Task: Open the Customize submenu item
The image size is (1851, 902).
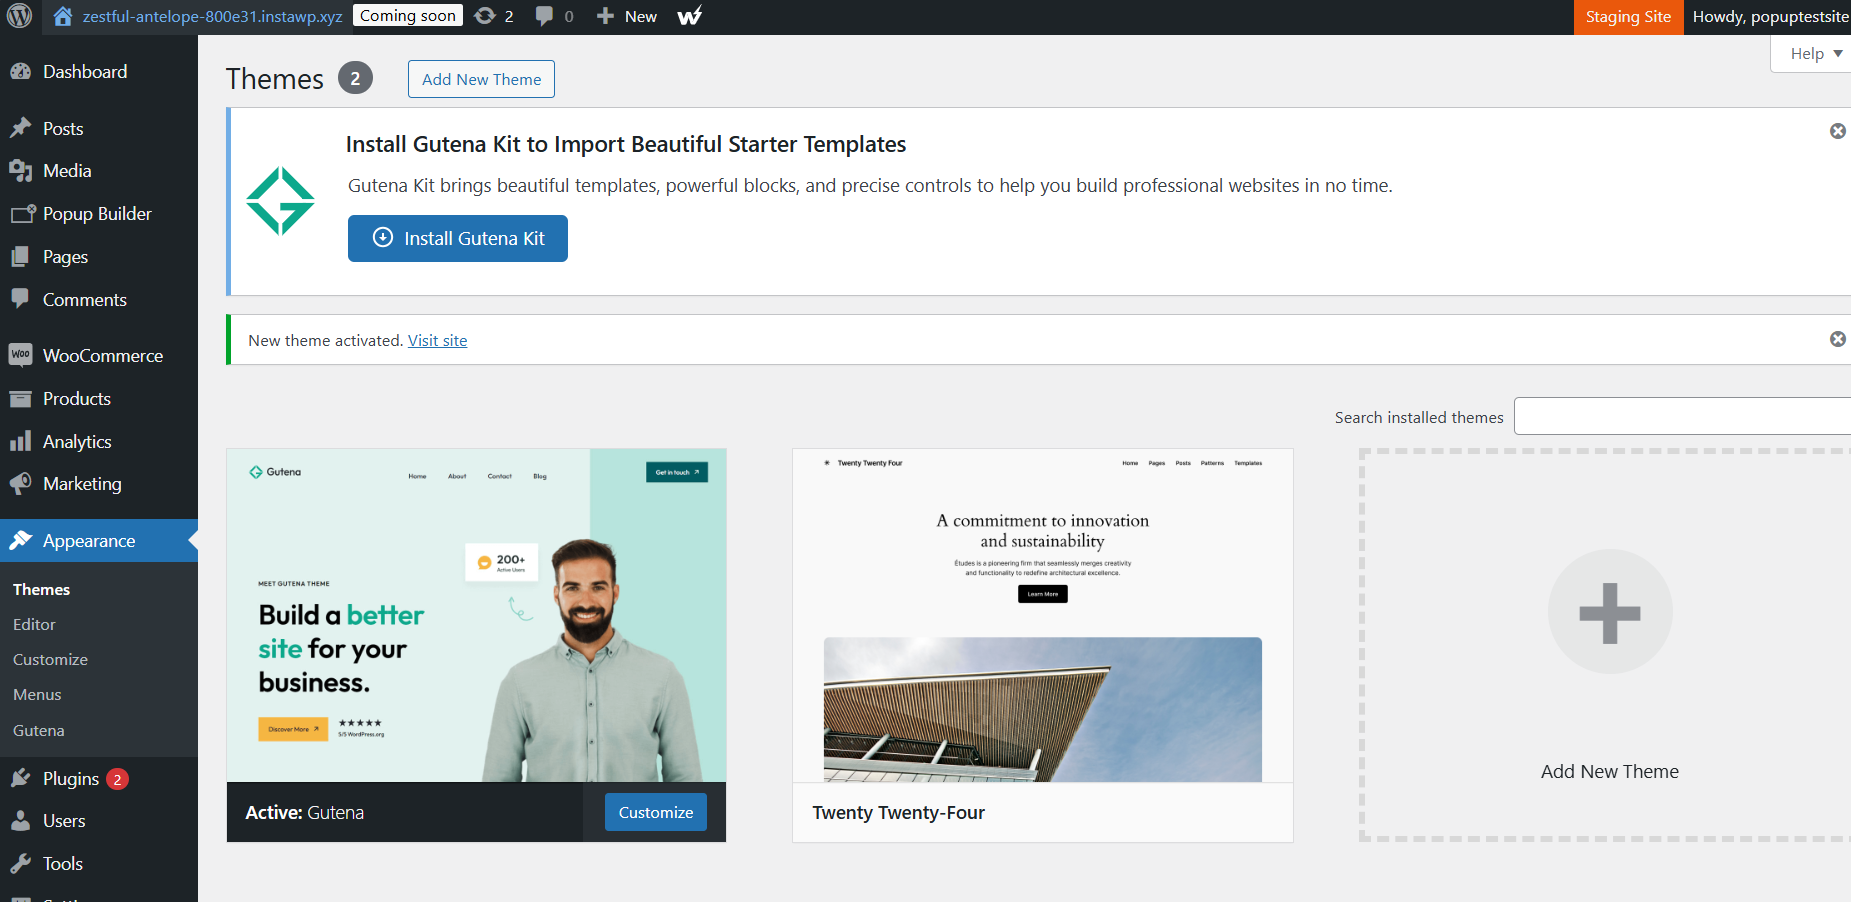Action: point(50,660)
